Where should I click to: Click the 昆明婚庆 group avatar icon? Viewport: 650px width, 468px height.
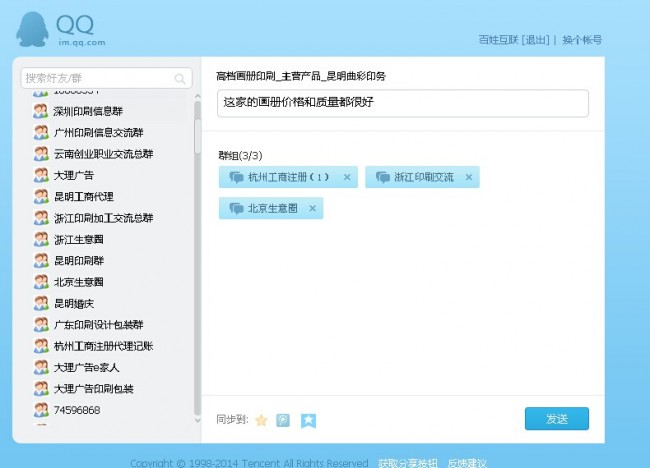coord(41,303)
